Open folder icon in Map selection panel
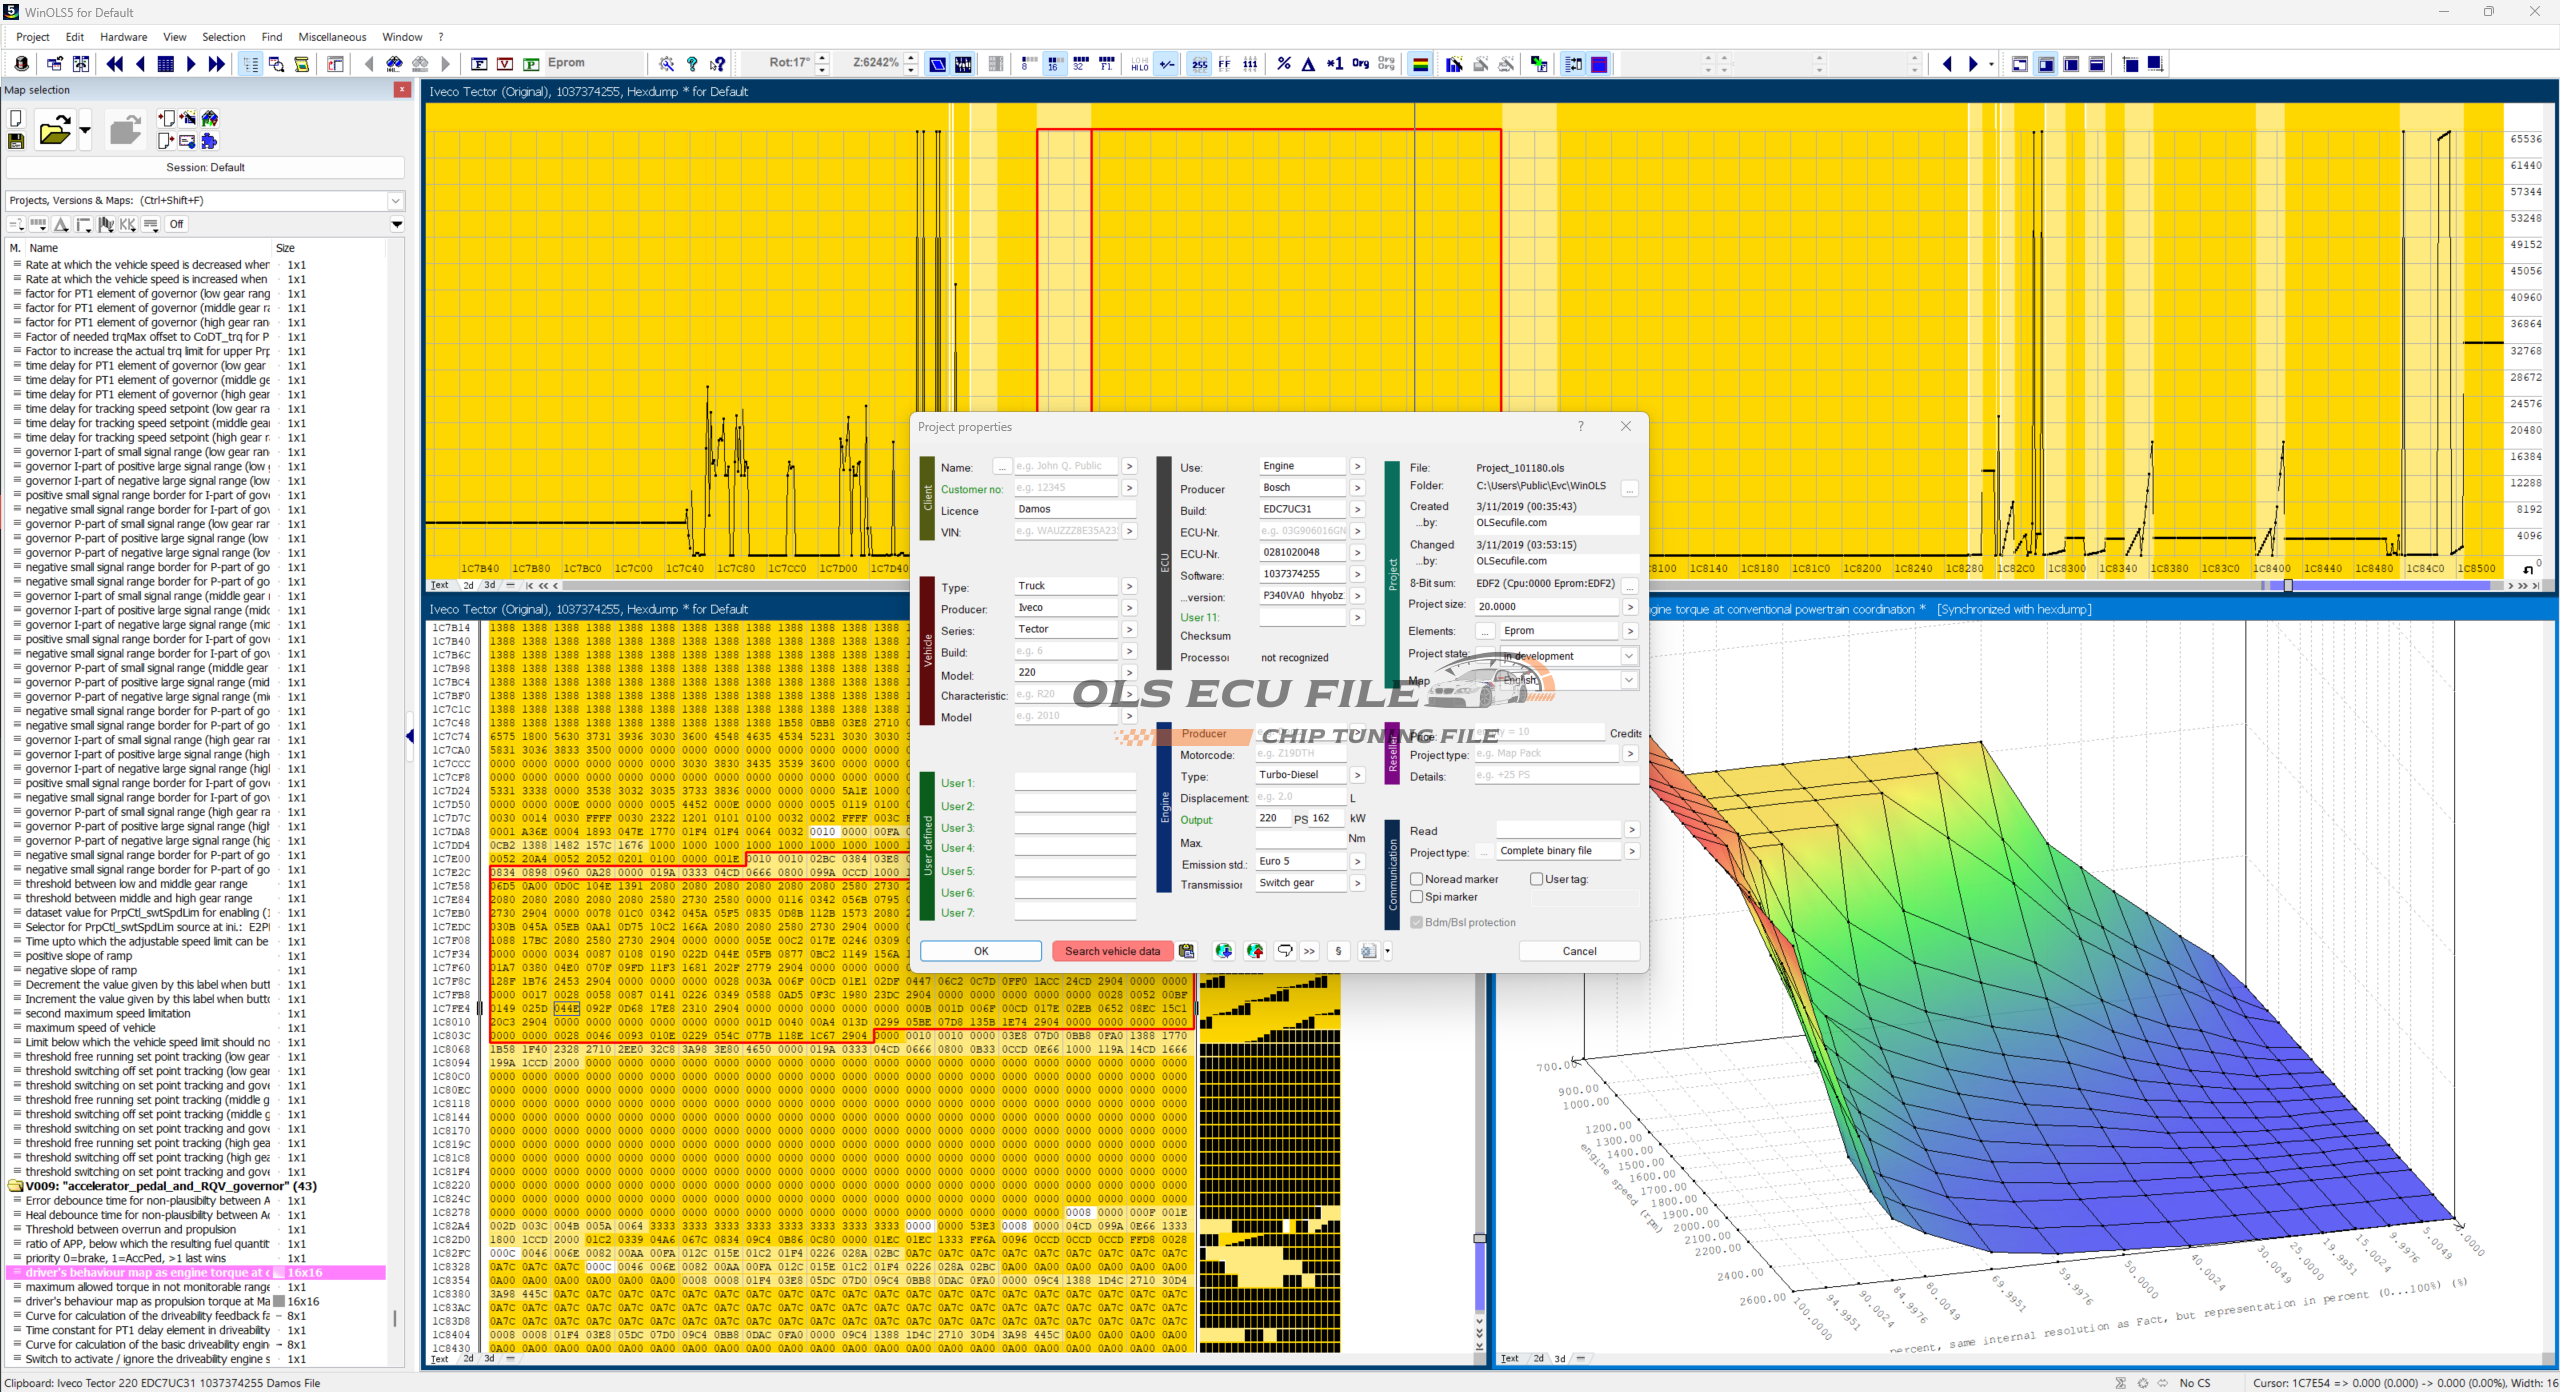Viewport: 2560px width, 1392px height. (55, 131)
